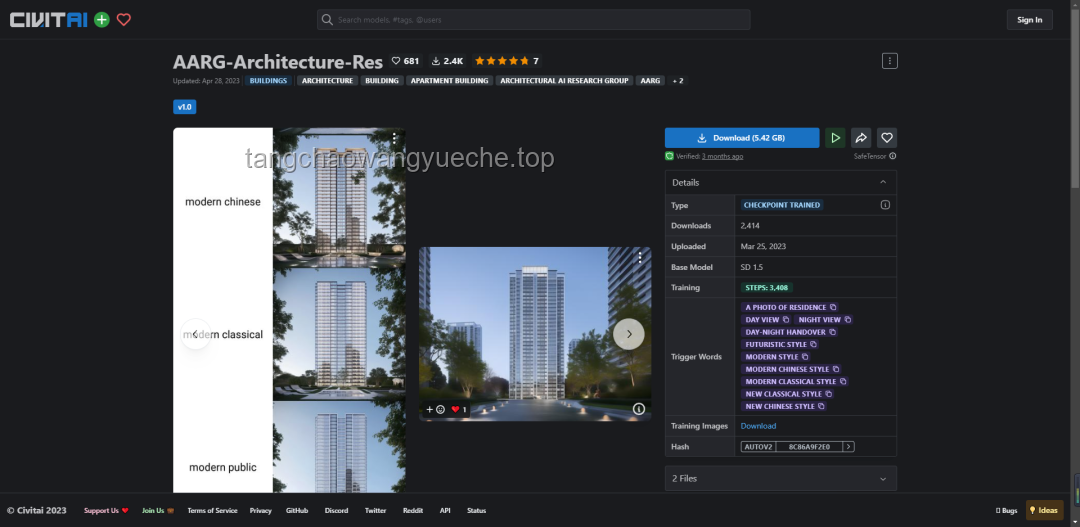
Task: Copy trigger word A PHOTO OF RESIDENCE
Action: [833, 307]
